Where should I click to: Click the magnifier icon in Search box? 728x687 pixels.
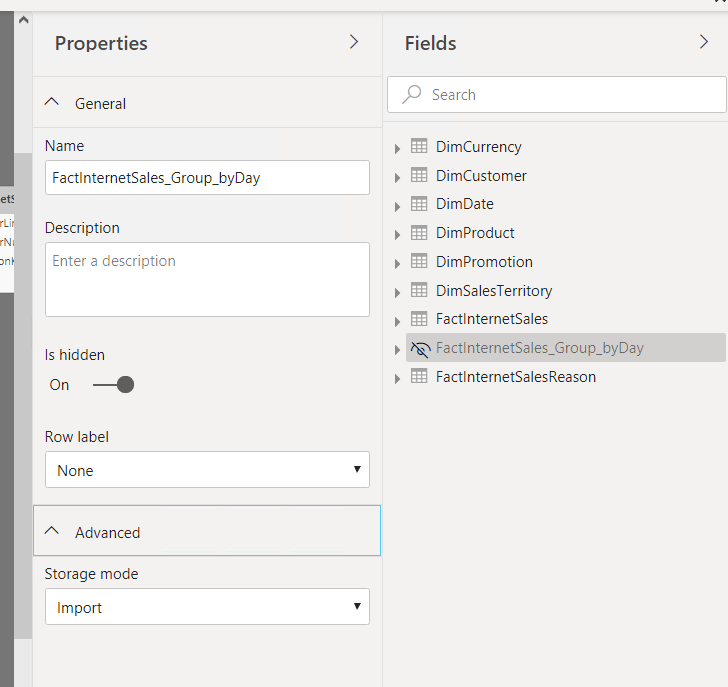pos(411,95)
